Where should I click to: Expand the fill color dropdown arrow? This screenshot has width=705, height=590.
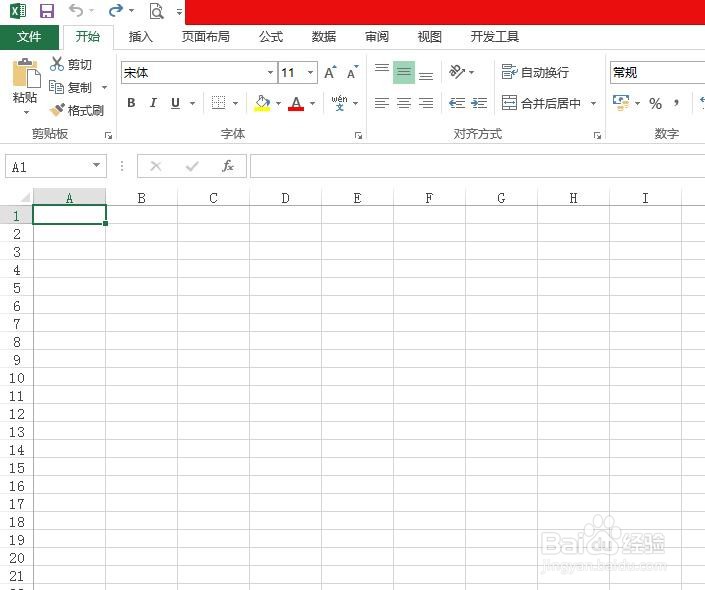278,103
